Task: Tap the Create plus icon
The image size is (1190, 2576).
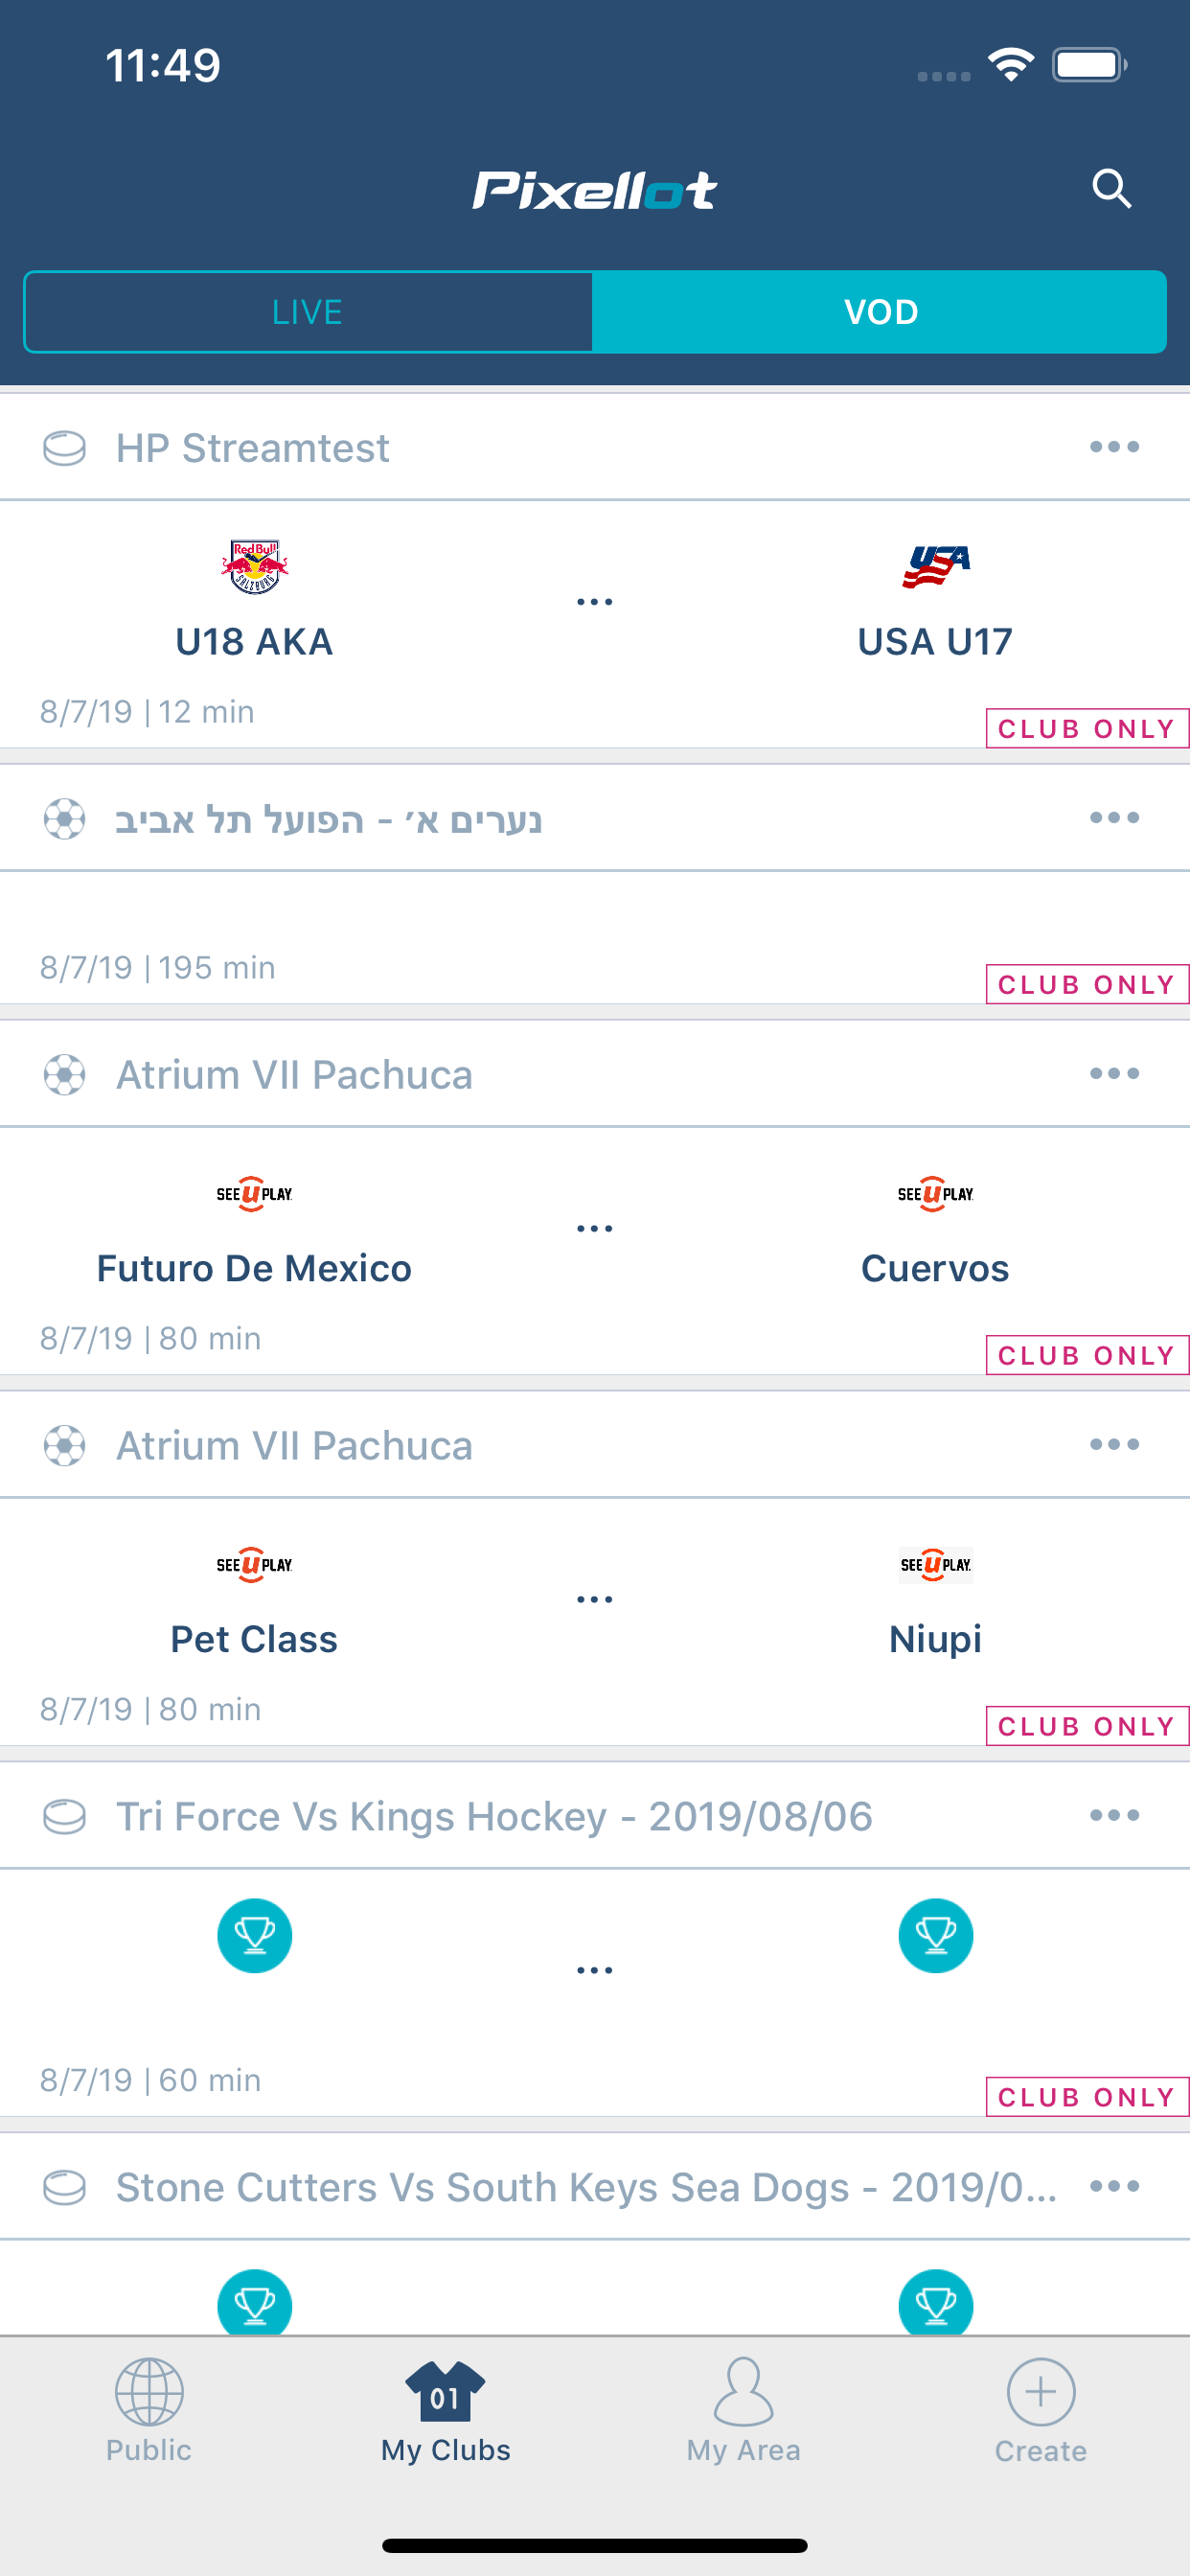Action: click(1040, 2392)
